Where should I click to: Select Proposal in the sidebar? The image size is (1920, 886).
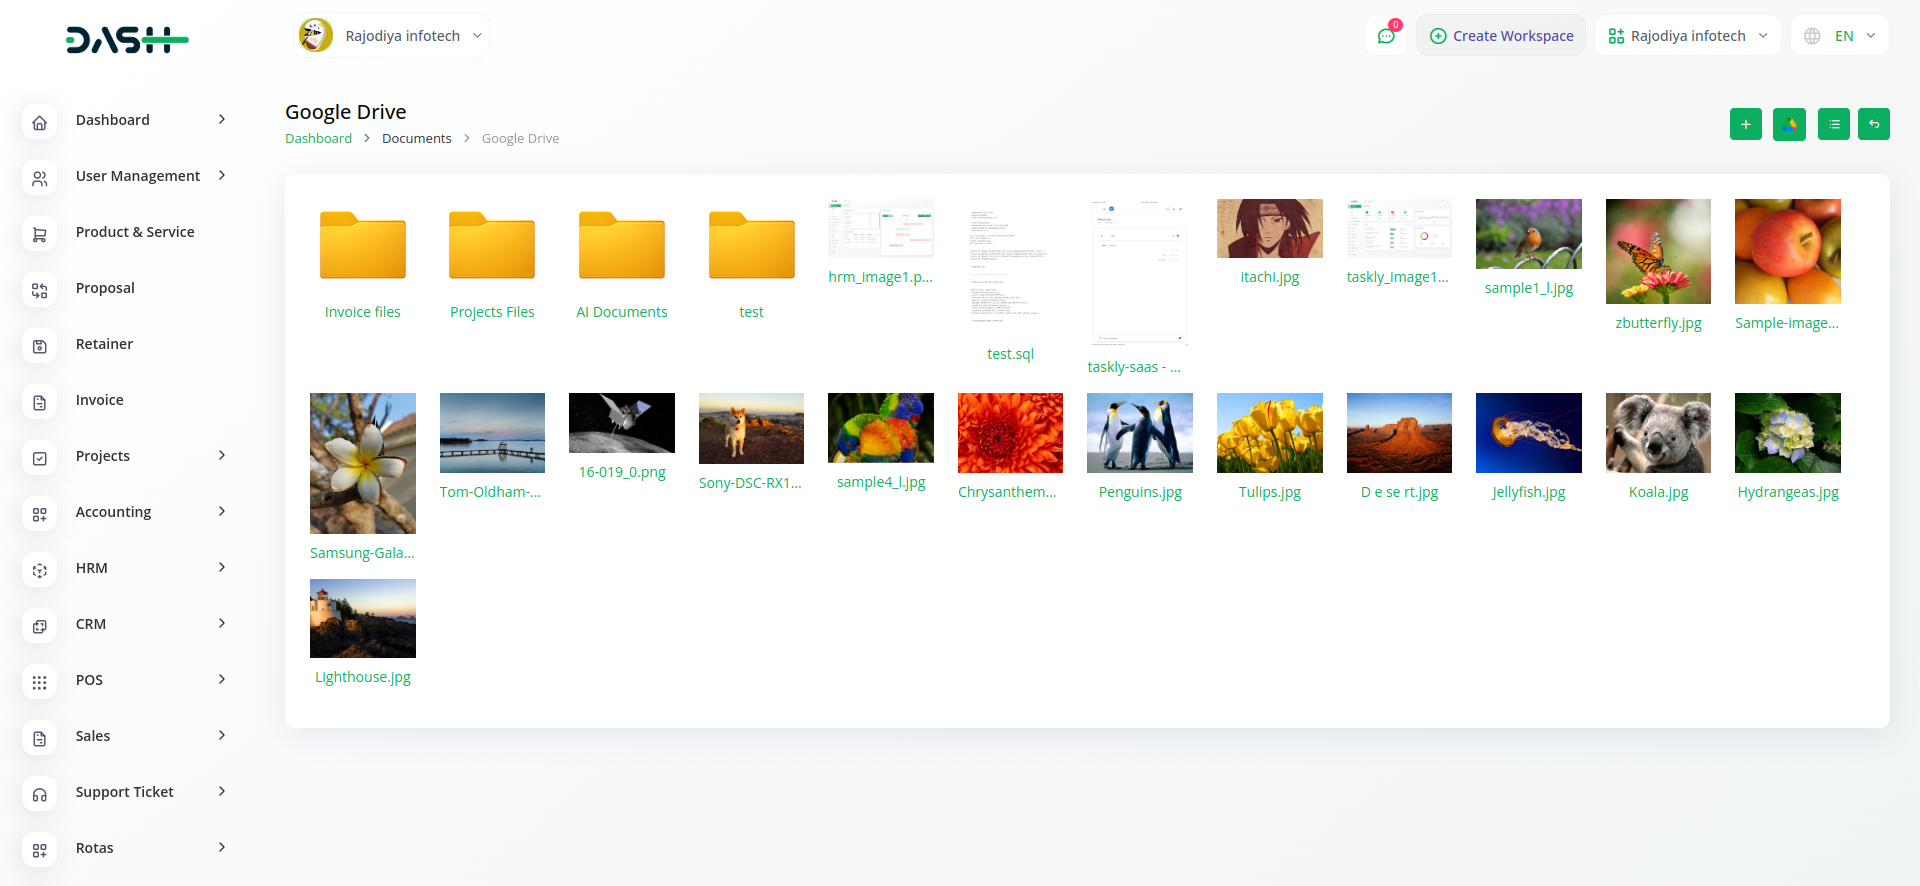pyautogui.click(x=105, y=288)
